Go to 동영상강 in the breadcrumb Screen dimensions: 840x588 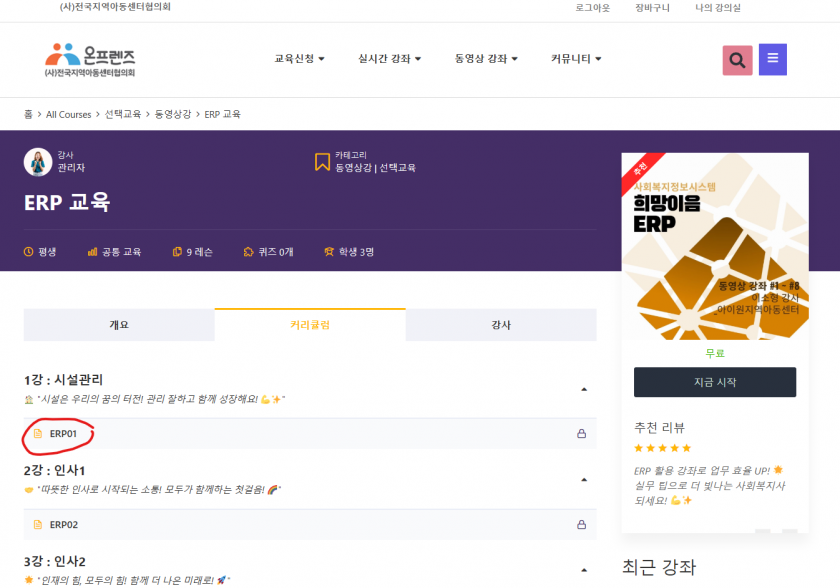[172, 114]
